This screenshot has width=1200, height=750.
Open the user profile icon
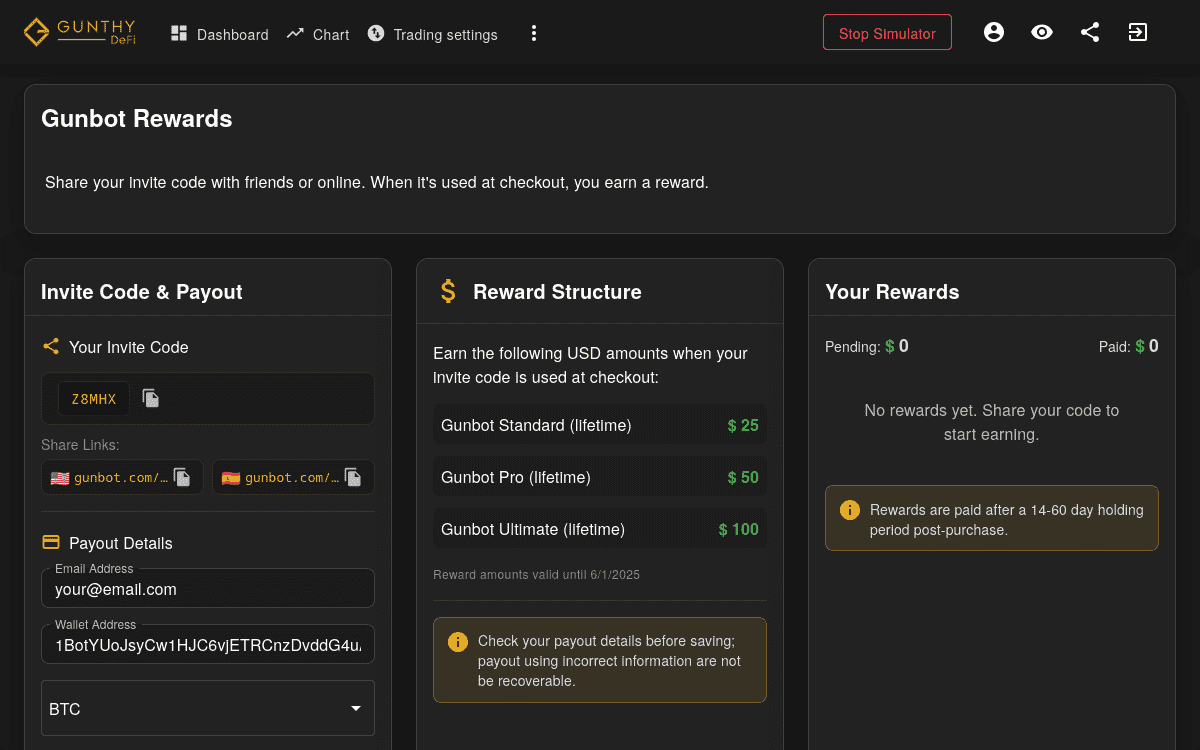coord(993,32)
